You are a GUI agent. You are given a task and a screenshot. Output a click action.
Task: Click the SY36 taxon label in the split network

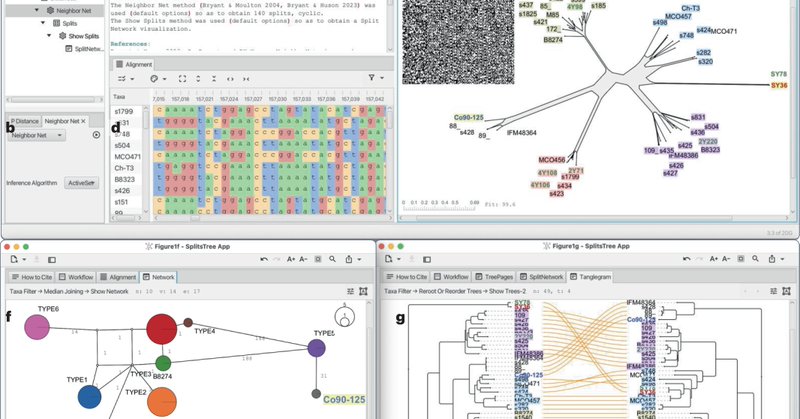[x=779, y=85]
